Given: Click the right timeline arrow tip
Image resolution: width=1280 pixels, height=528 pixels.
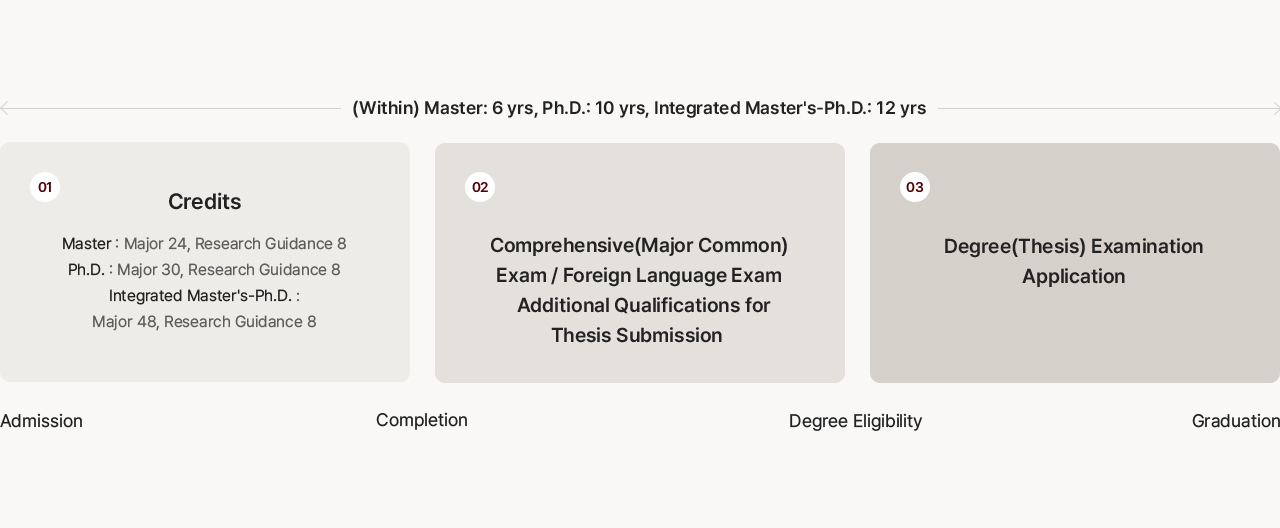Looking at the screenshot, I should (x=1276, y=108).
